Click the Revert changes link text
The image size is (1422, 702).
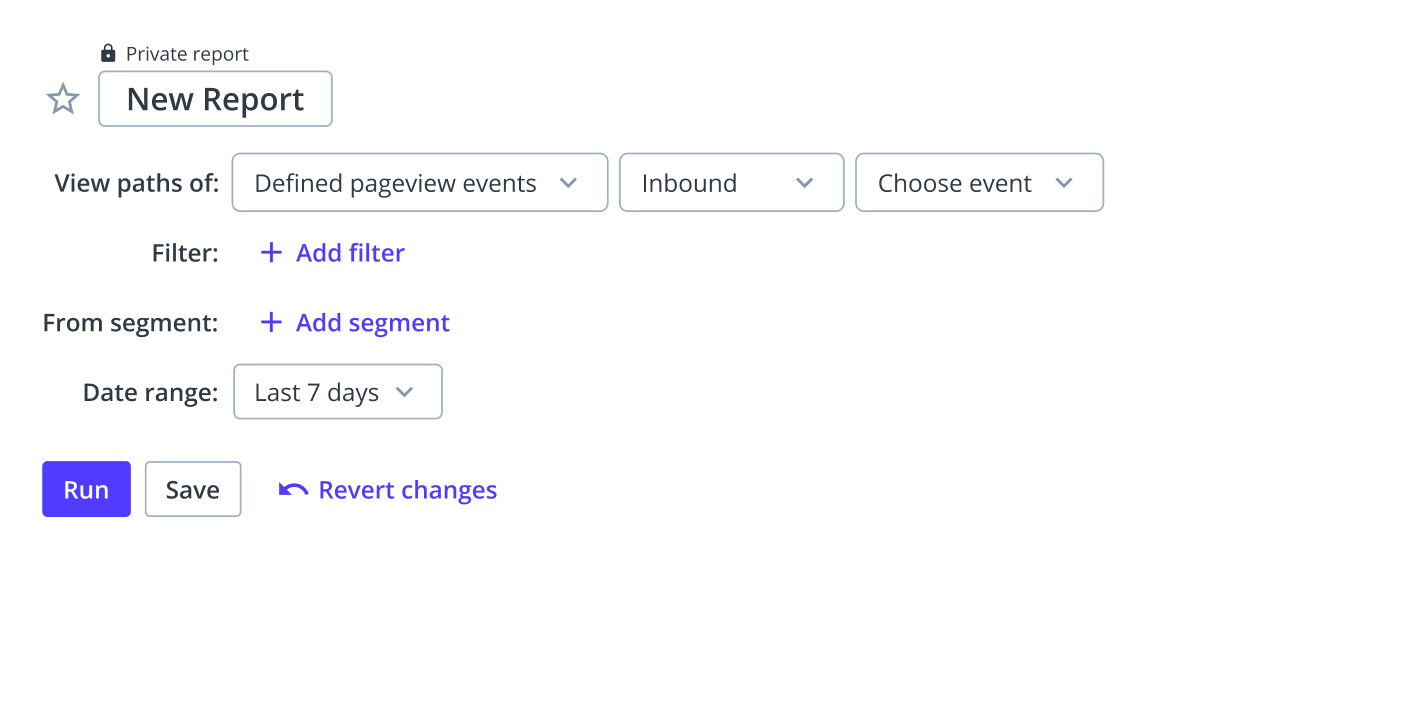coord(408,490)
